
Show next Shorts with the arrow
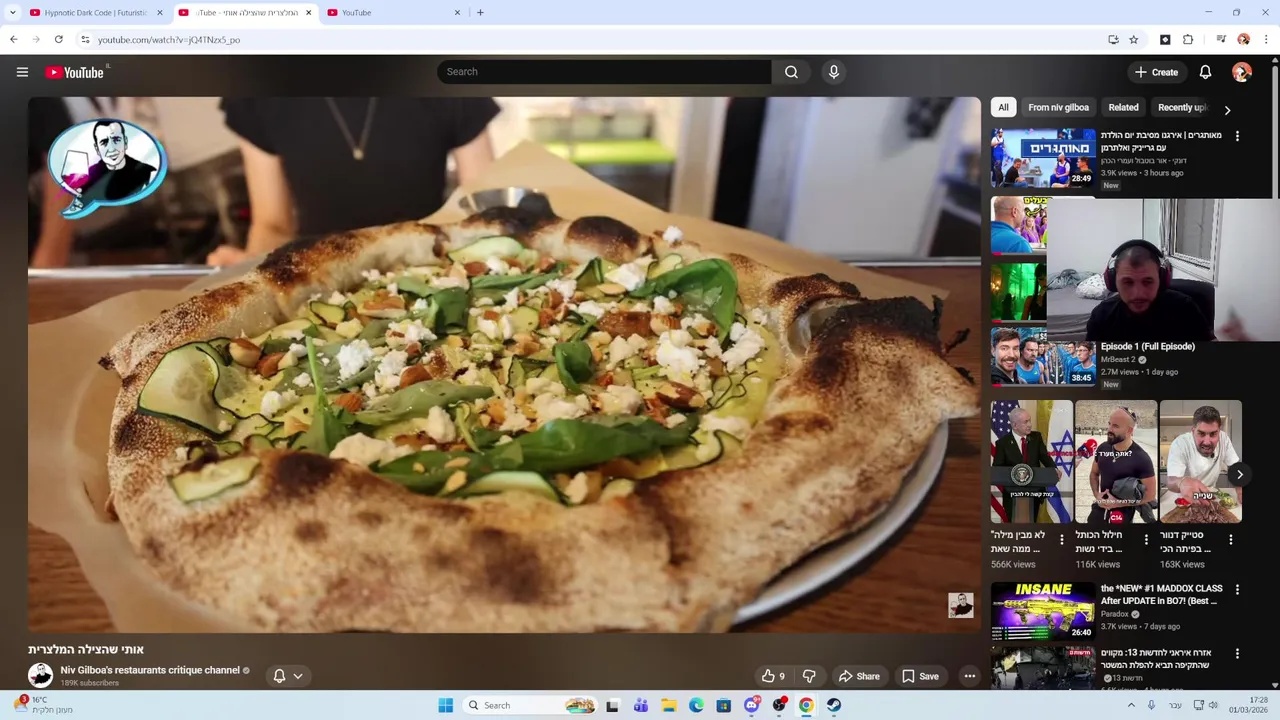[x=1239, y=475]
